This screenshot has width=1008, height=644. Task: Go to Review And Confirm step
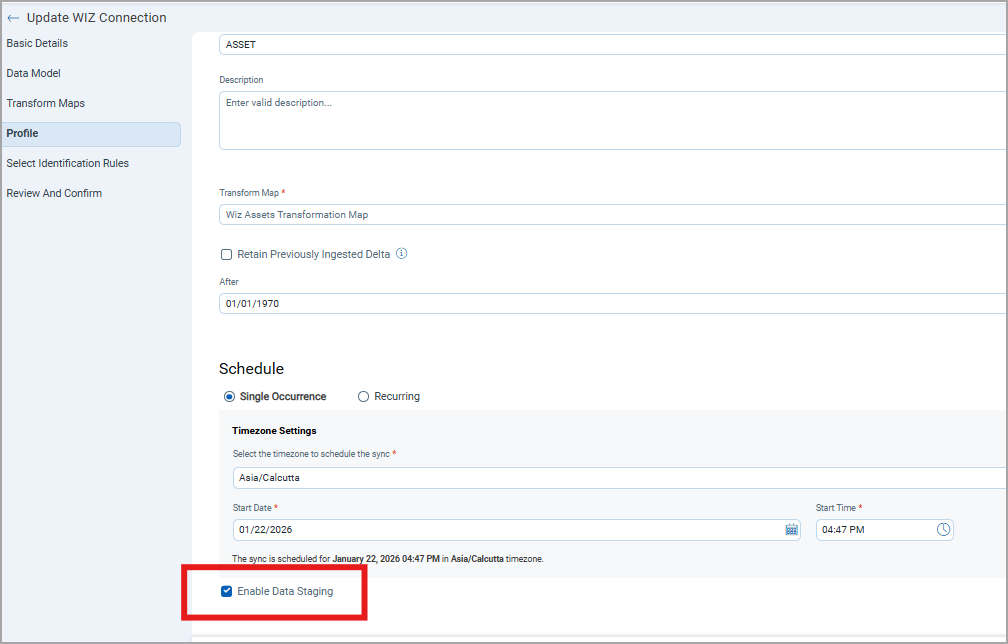click(x=54, y=193)
